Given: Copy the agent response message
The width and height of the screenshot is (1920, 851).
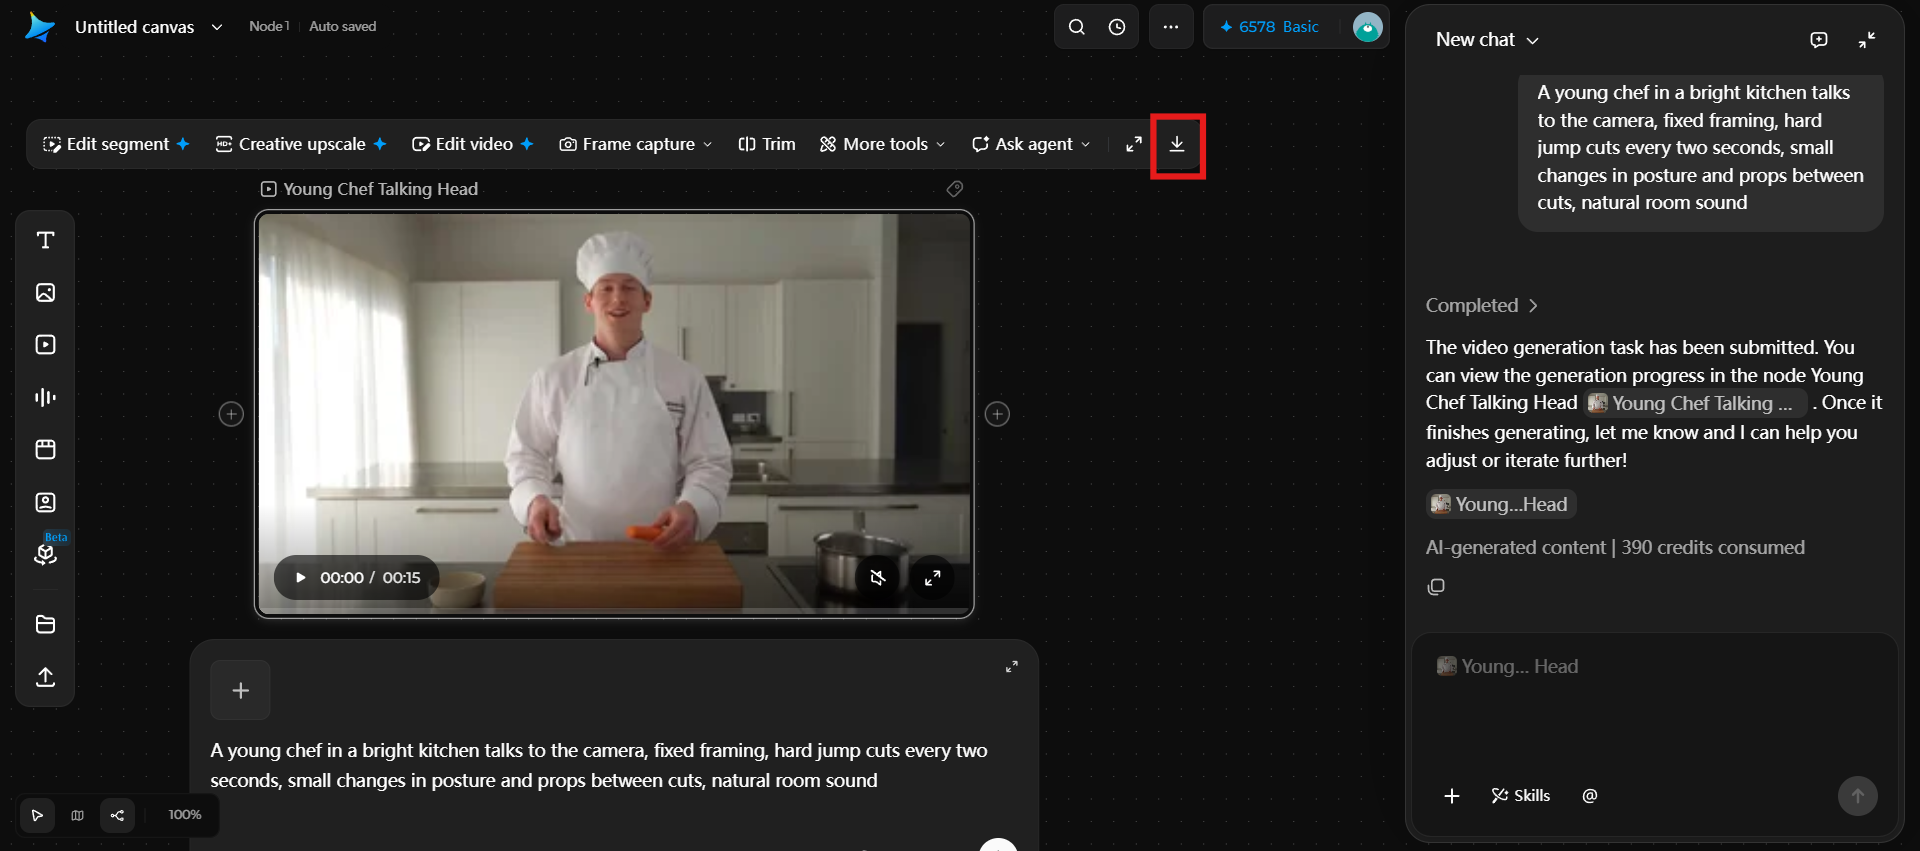Looking at the screenshot, I should [x=1436, y=587].
